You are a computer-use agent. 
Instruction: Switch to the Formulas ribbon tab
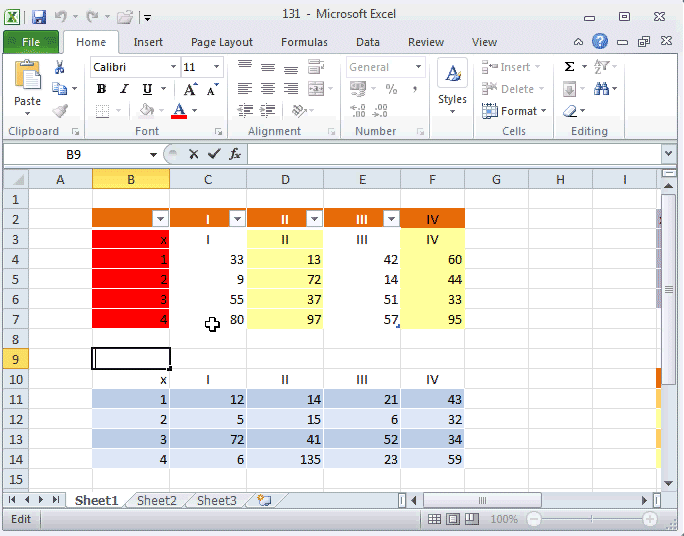[x=302, y=42]
